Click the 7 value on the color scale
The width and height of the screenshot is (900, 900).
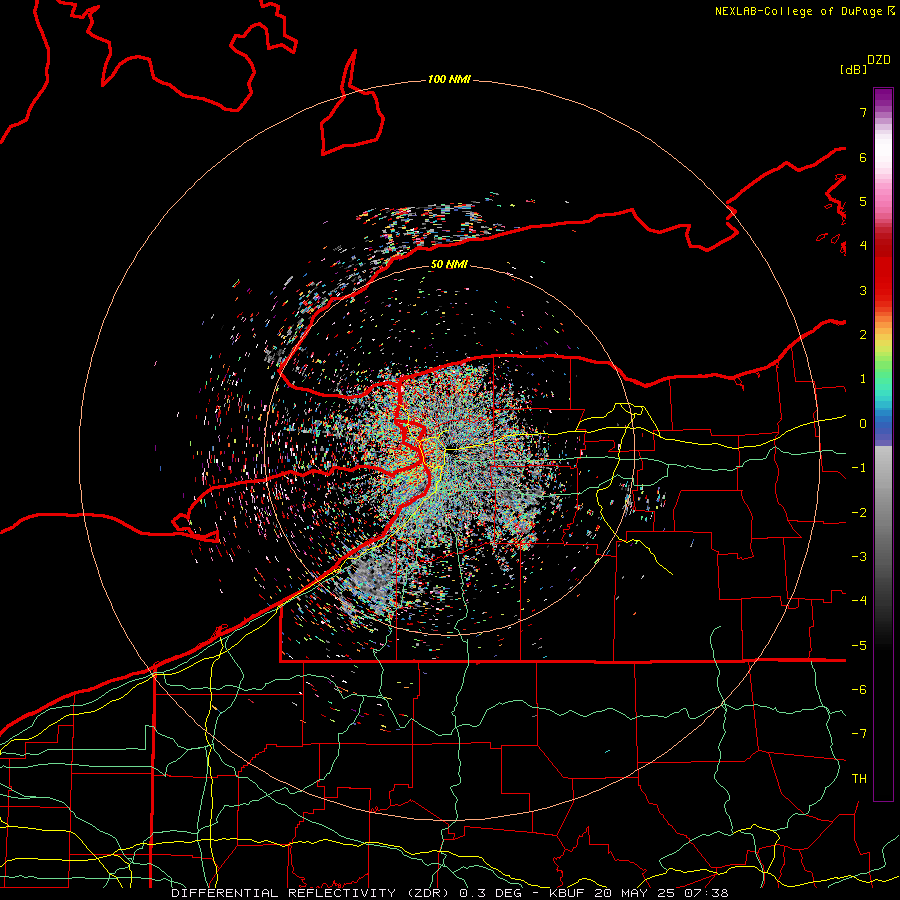tap(863, 112)
